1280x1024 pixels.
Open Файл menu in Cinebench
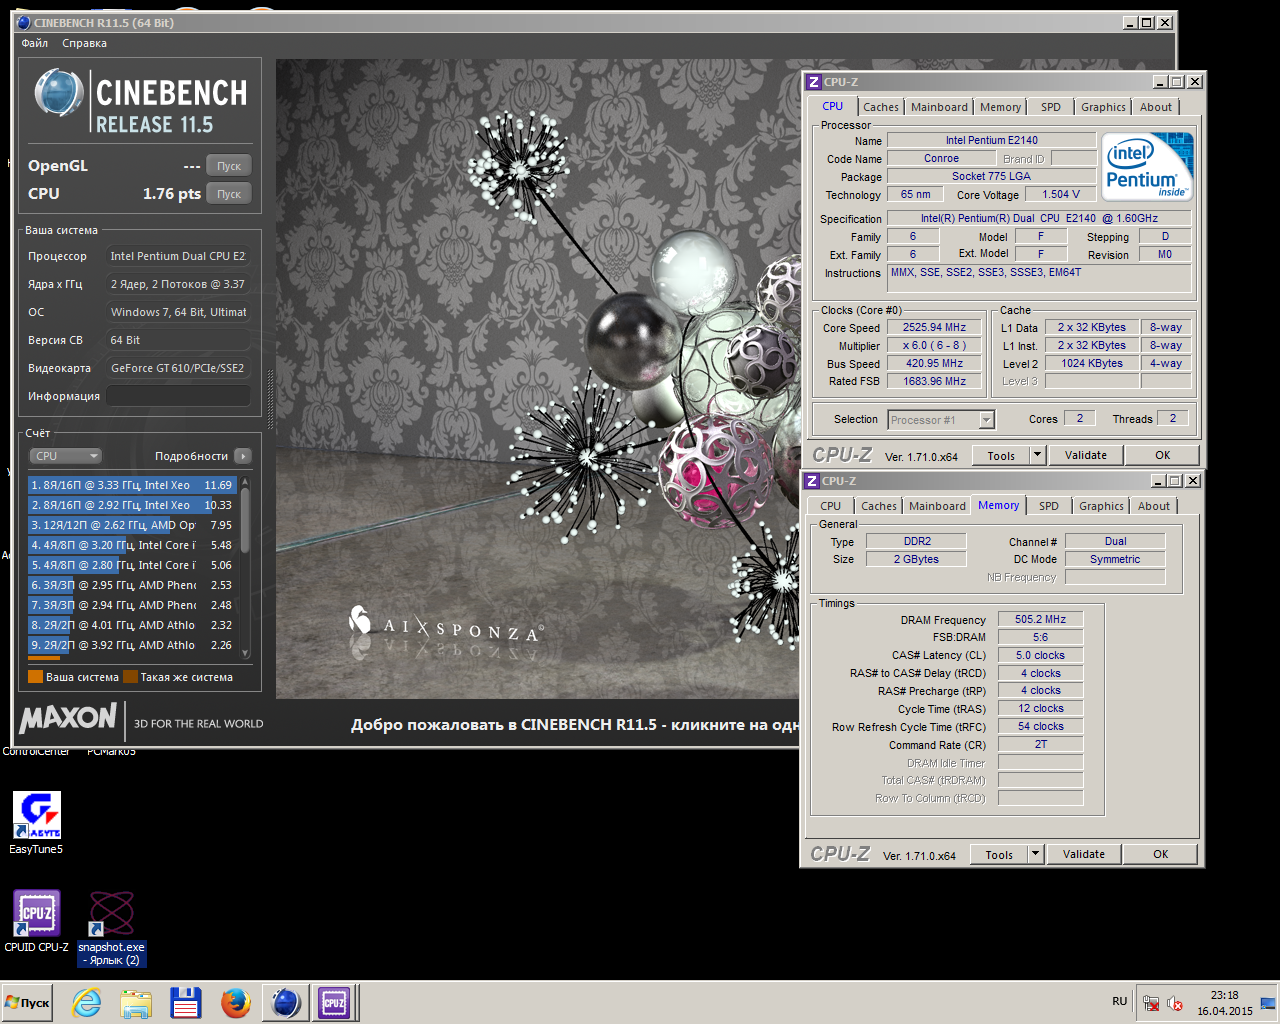click(x=35, y=43)
